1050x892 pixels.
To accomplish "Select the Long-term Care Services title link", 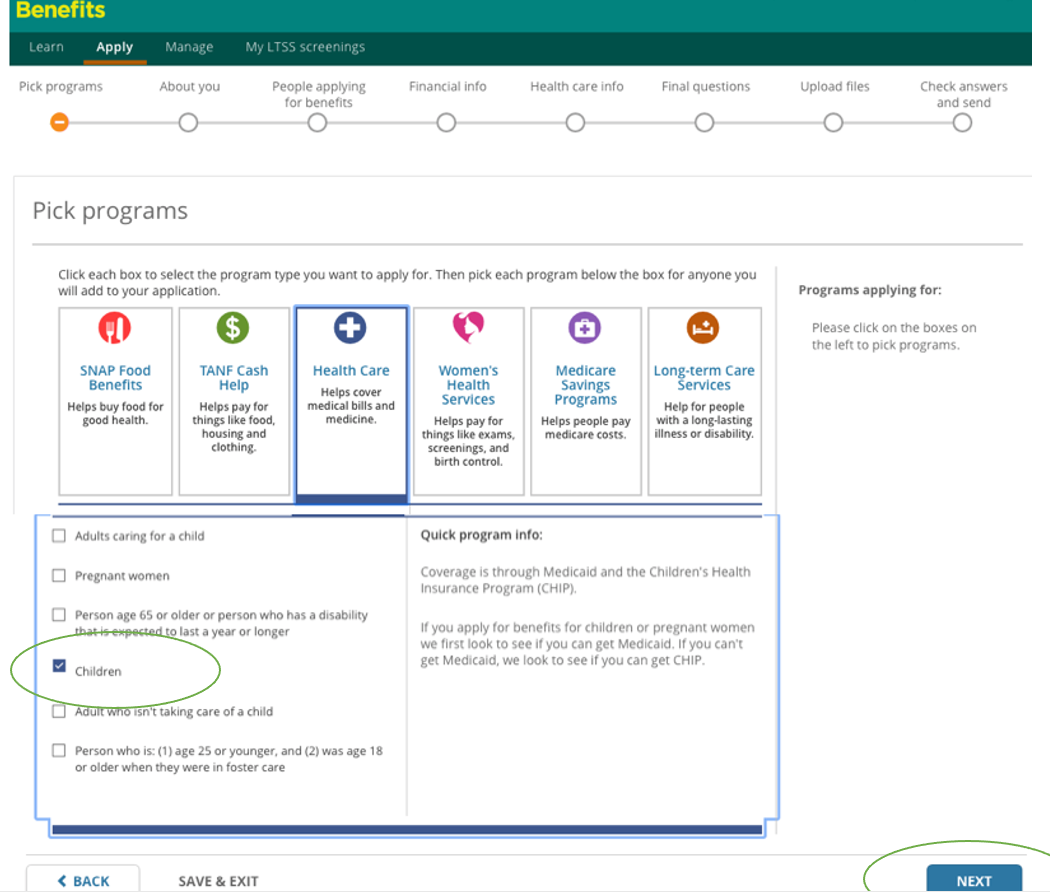I will tap(704, 378).
